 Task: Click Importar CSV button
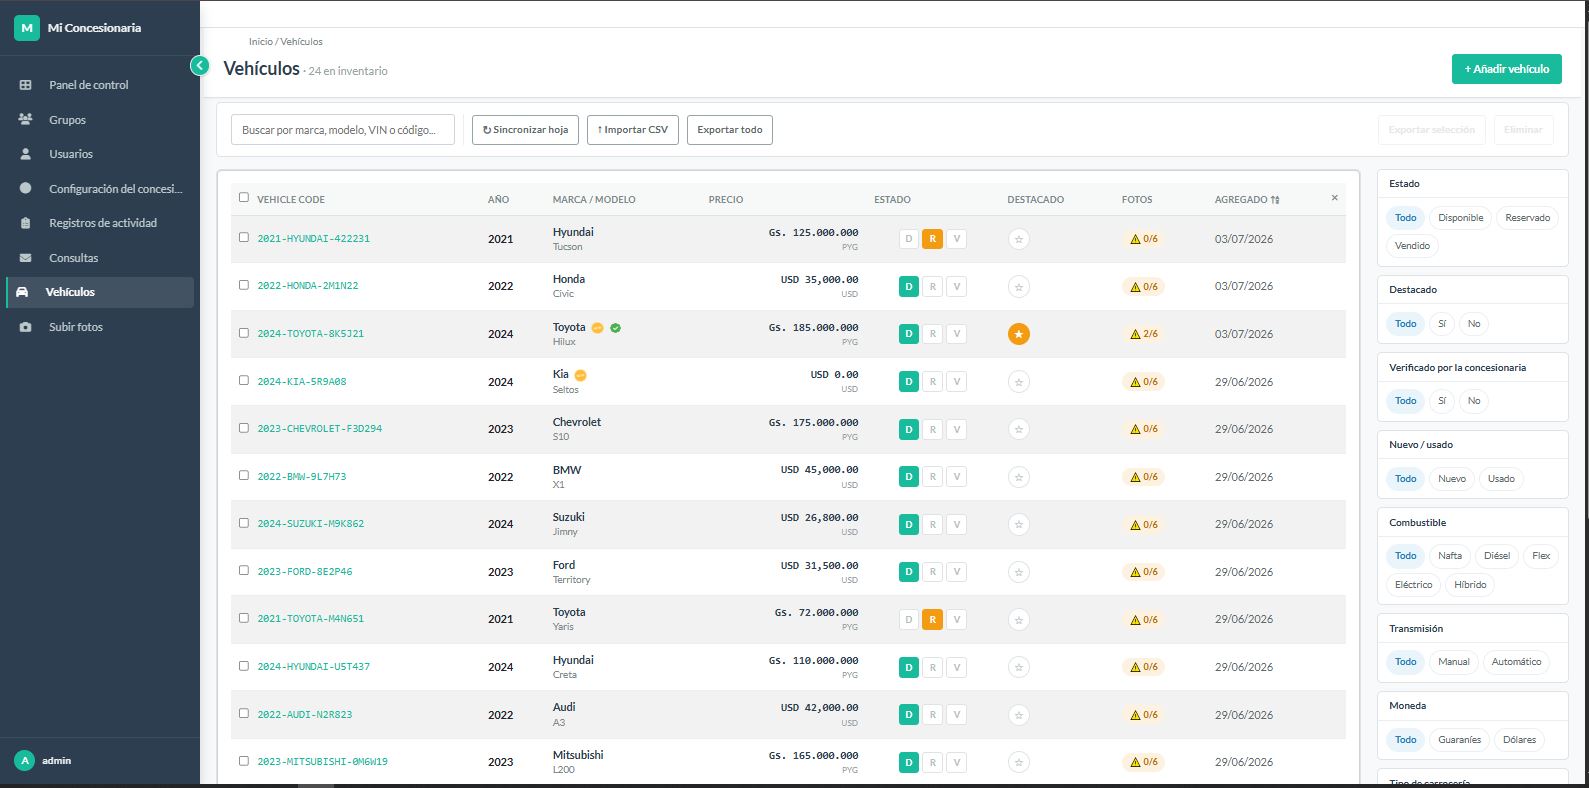coord(633,130)
